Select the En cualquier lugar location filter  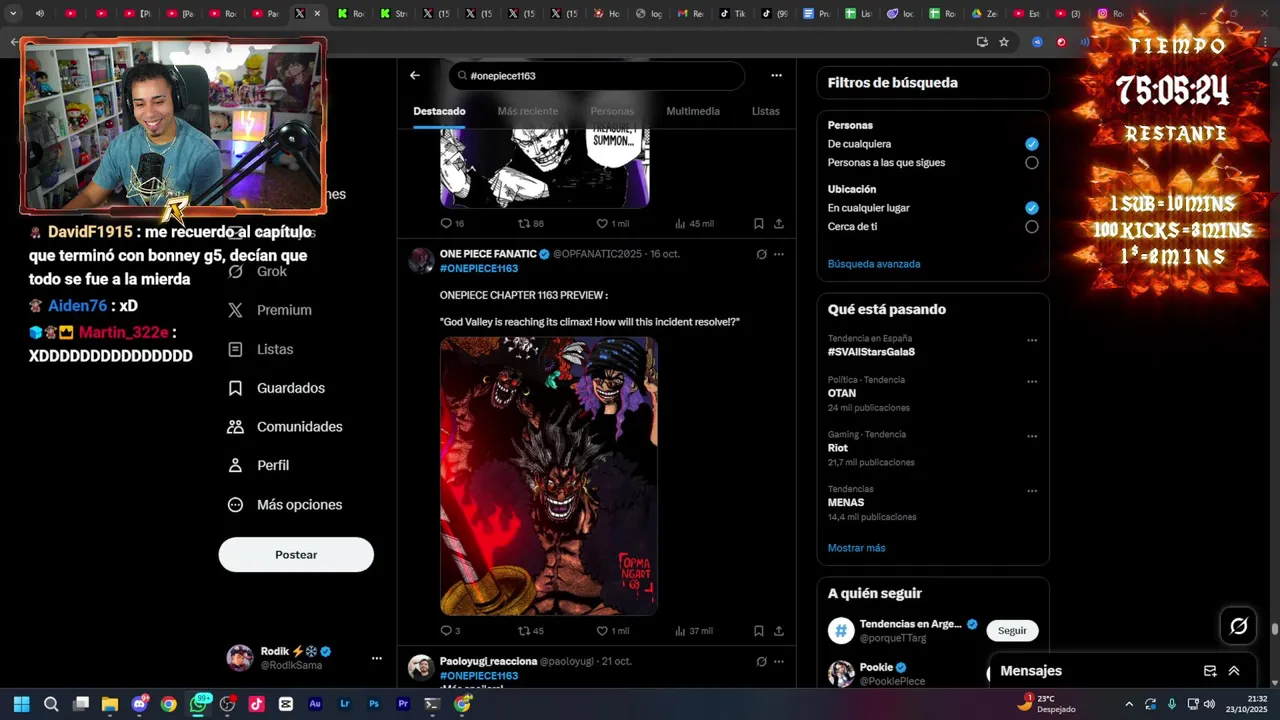click(x=1032, y=208)
